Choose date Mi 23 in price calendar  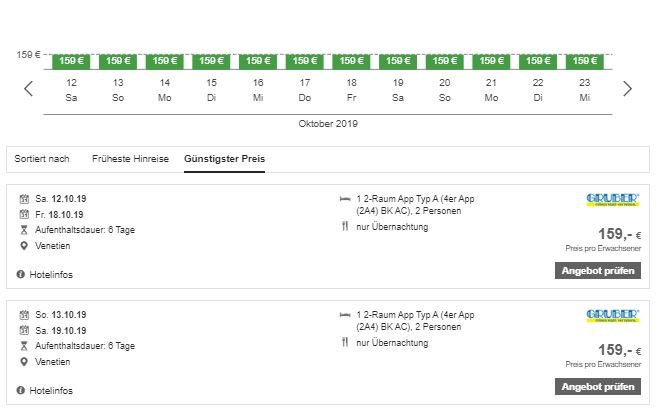(x=585, y=89)
